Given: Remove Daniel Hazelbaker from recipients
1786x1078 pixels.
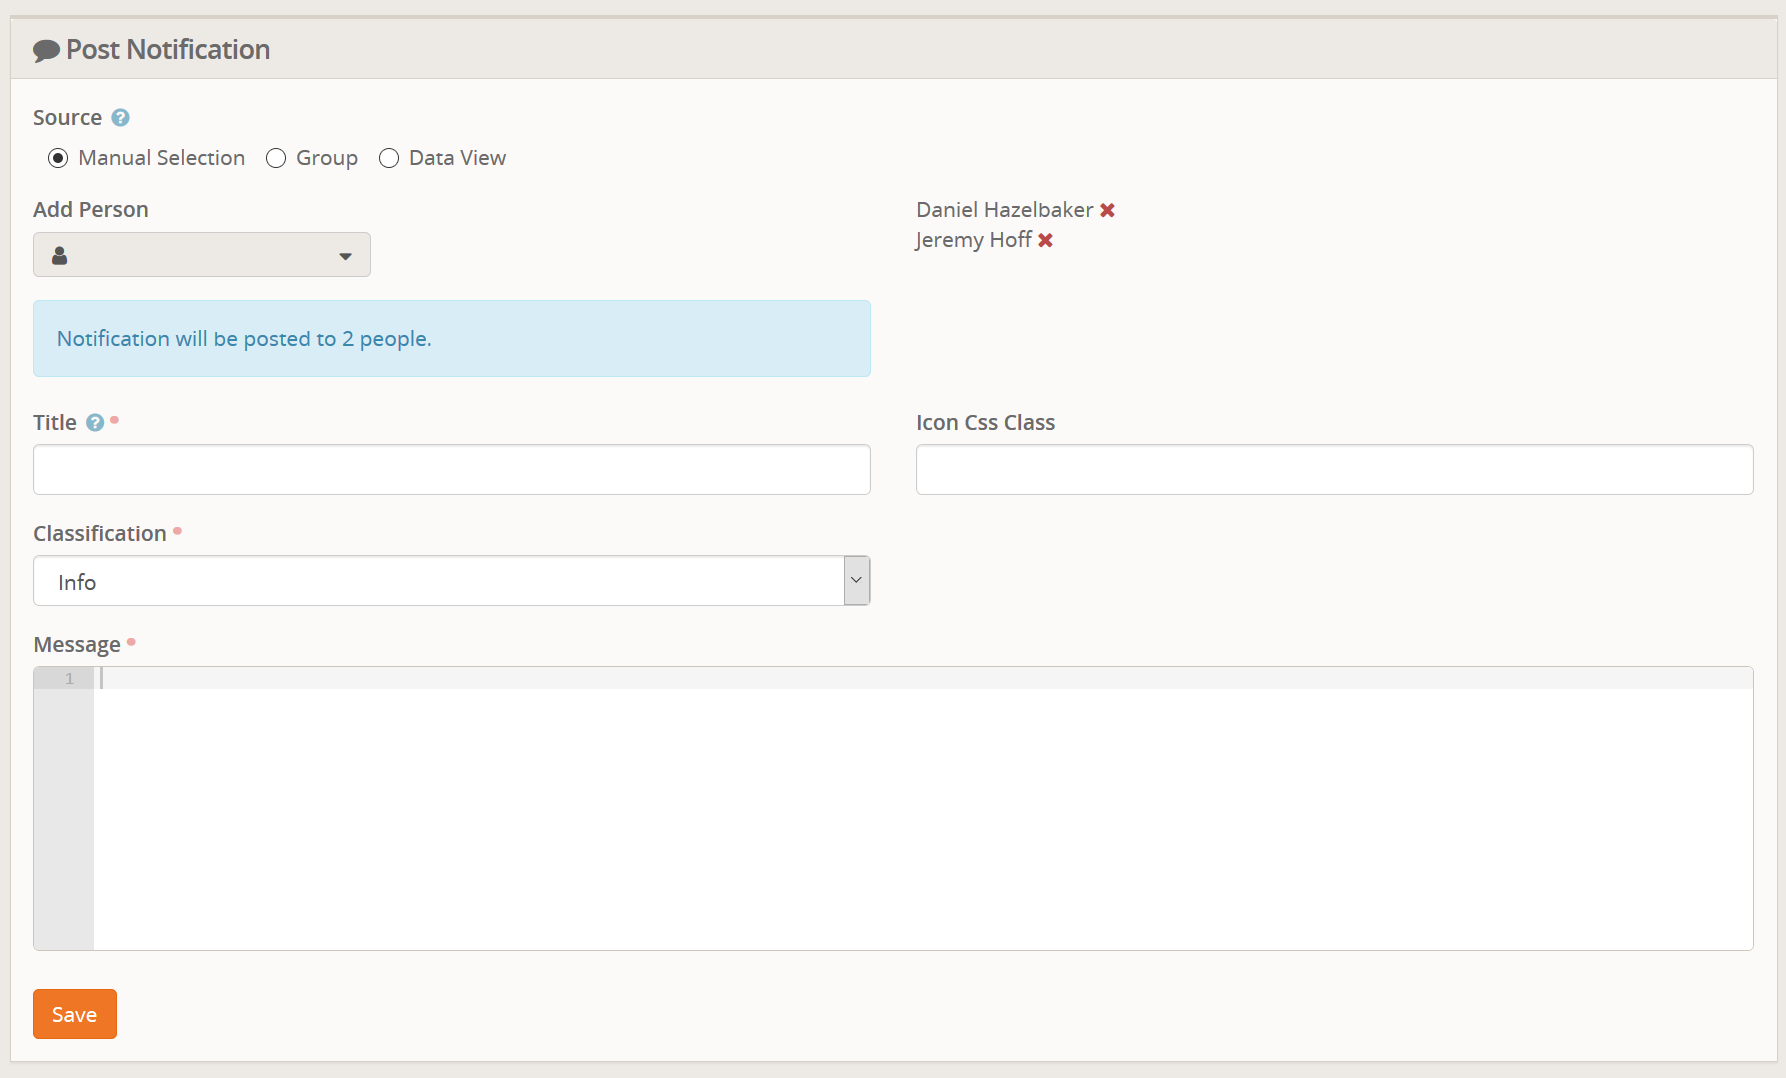Looking at the screenshot, I should pyautogui.click(x=1107, y=210).
